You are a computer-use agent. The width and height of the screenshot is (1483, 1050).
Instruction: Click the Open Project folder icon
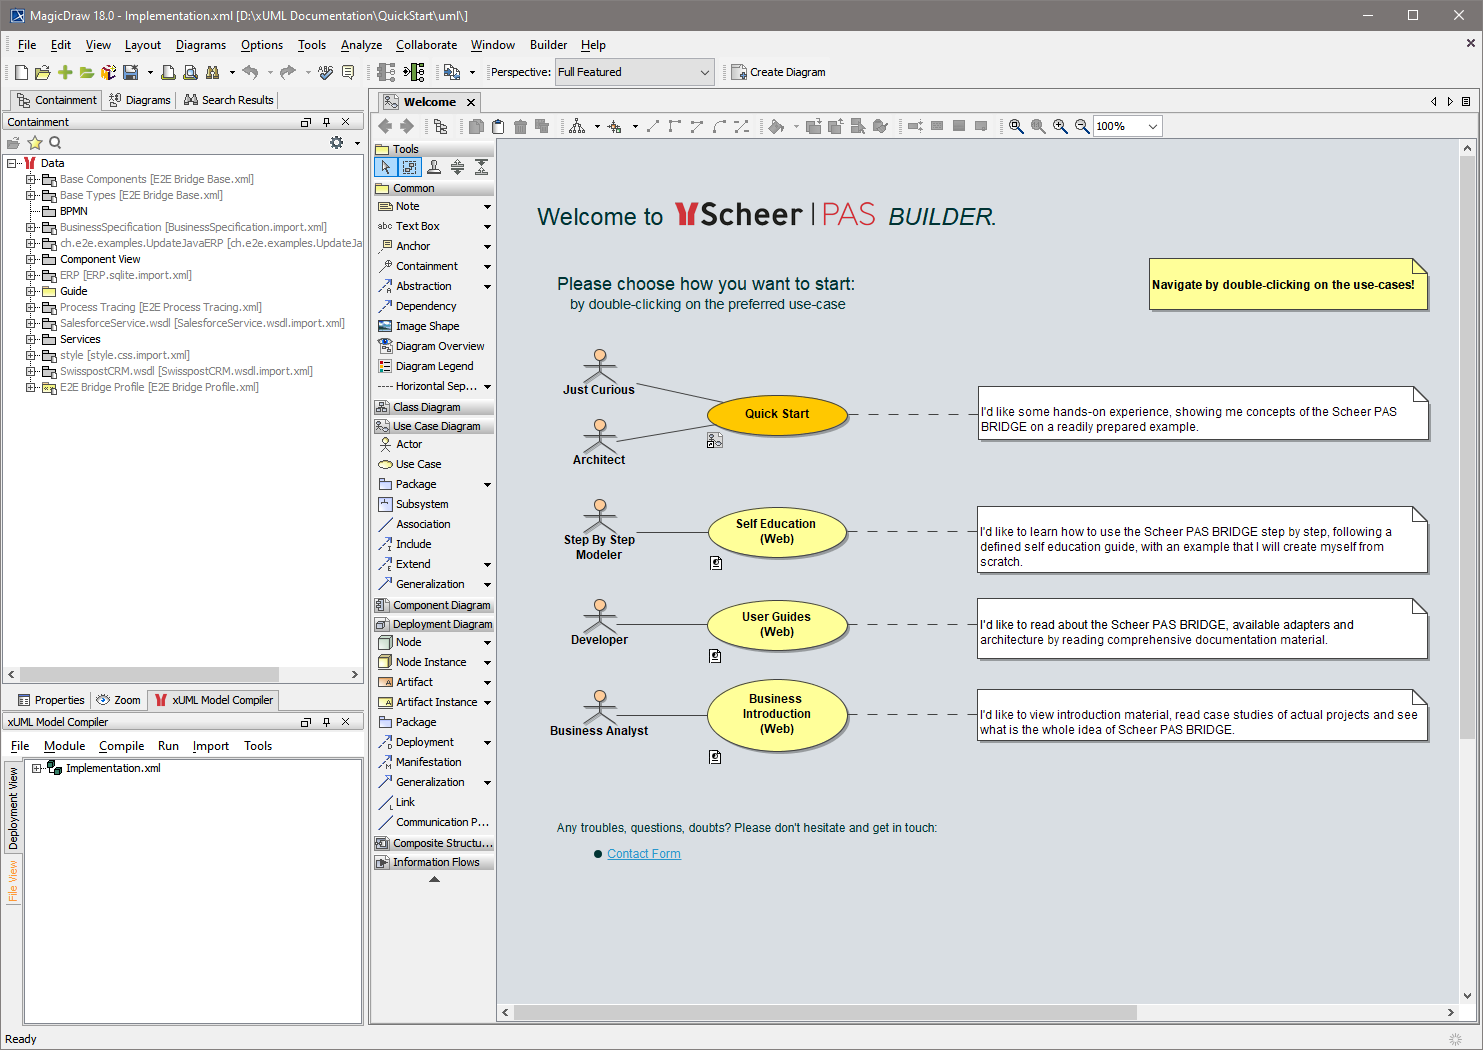(42, 72)
